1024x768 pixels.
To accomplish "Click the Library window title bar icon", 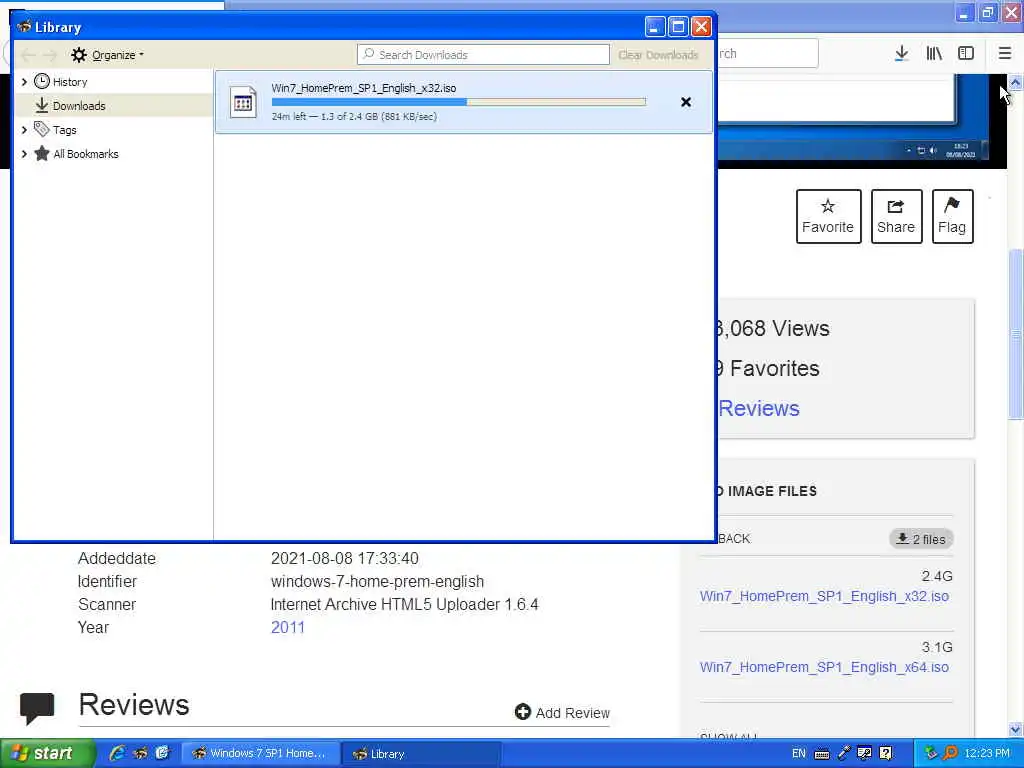I will tap(24, 27).
